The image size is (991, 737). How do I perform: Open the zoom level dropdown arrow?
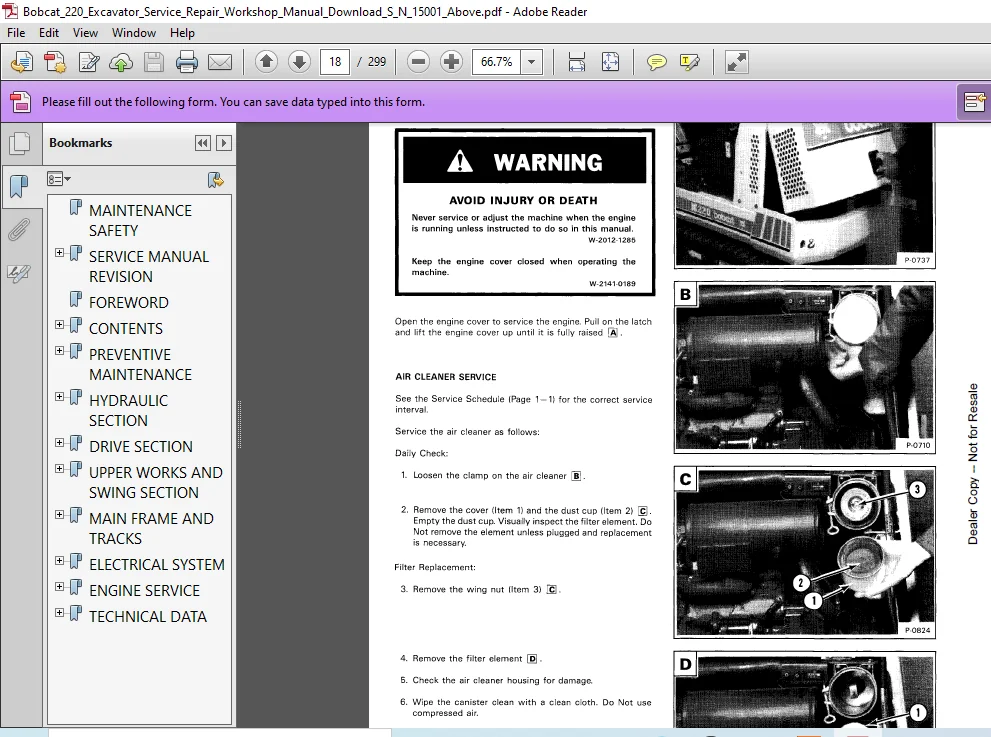[x=532, y=61]
